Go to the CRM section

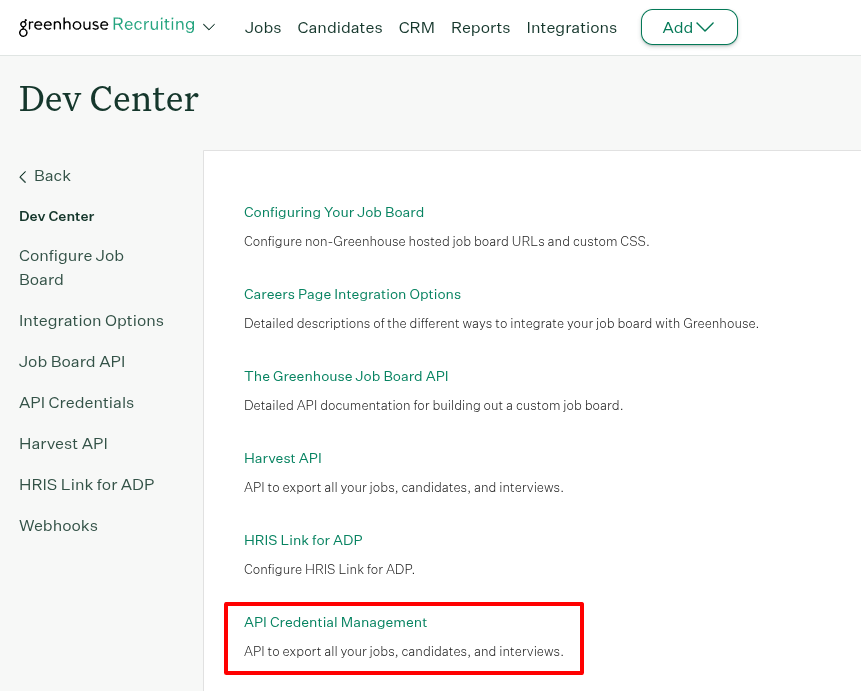(x=417, y=27)
